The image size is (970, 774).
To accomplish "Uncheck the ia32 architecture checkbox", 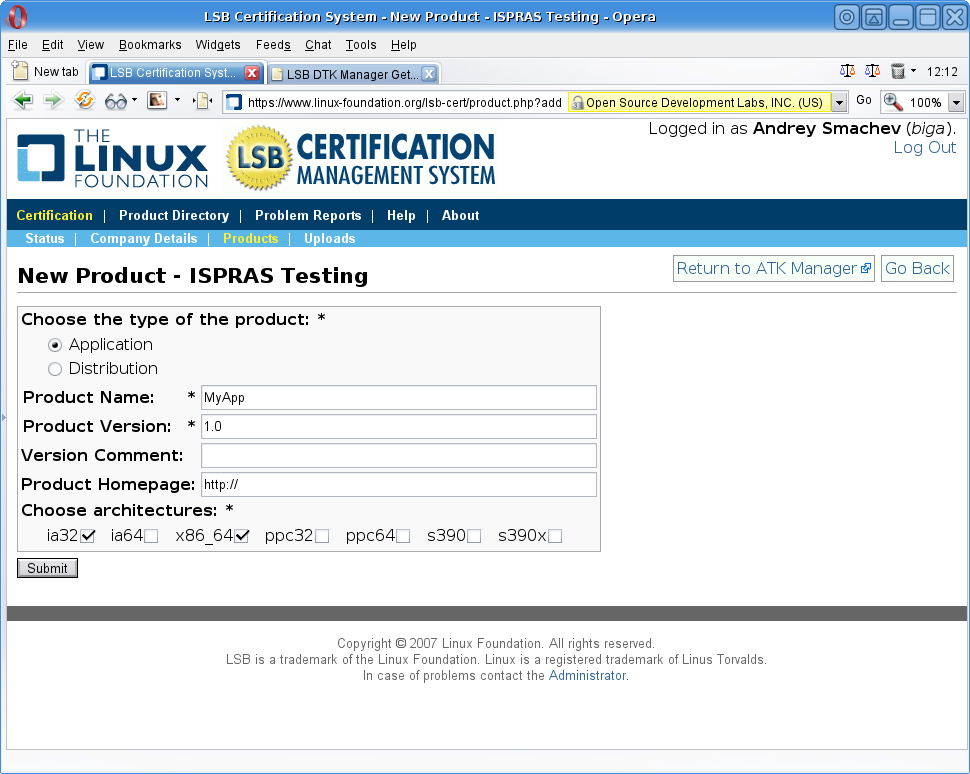I will 88,536.
